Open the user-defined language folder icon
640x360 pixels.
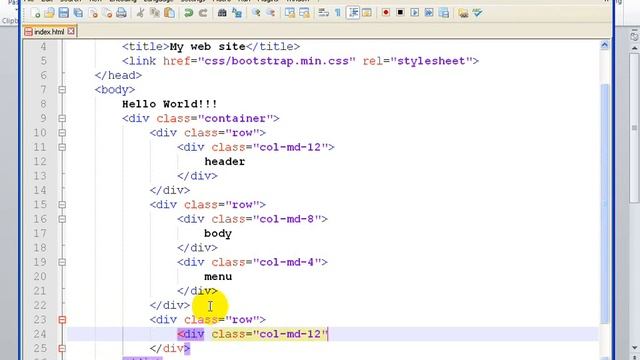(367, 13)
